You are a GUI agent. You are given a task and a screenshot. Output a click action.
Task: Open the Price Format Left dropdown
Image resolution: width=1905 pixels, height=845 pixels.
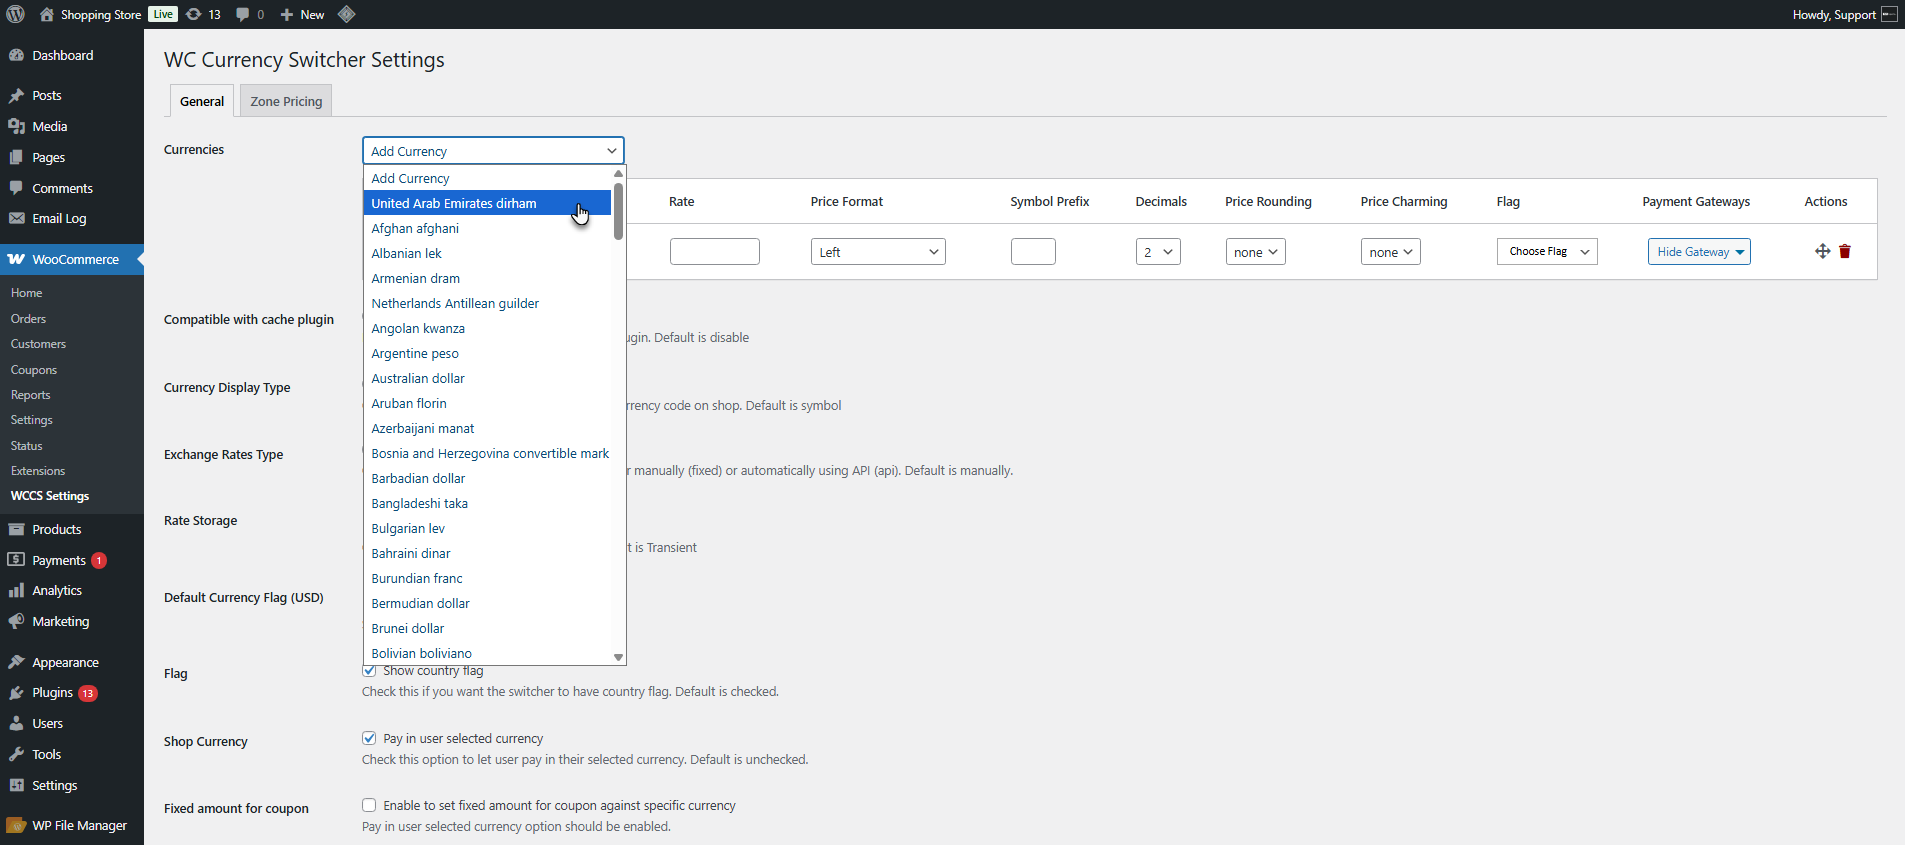pyautogui.click(x=878, y=252)
